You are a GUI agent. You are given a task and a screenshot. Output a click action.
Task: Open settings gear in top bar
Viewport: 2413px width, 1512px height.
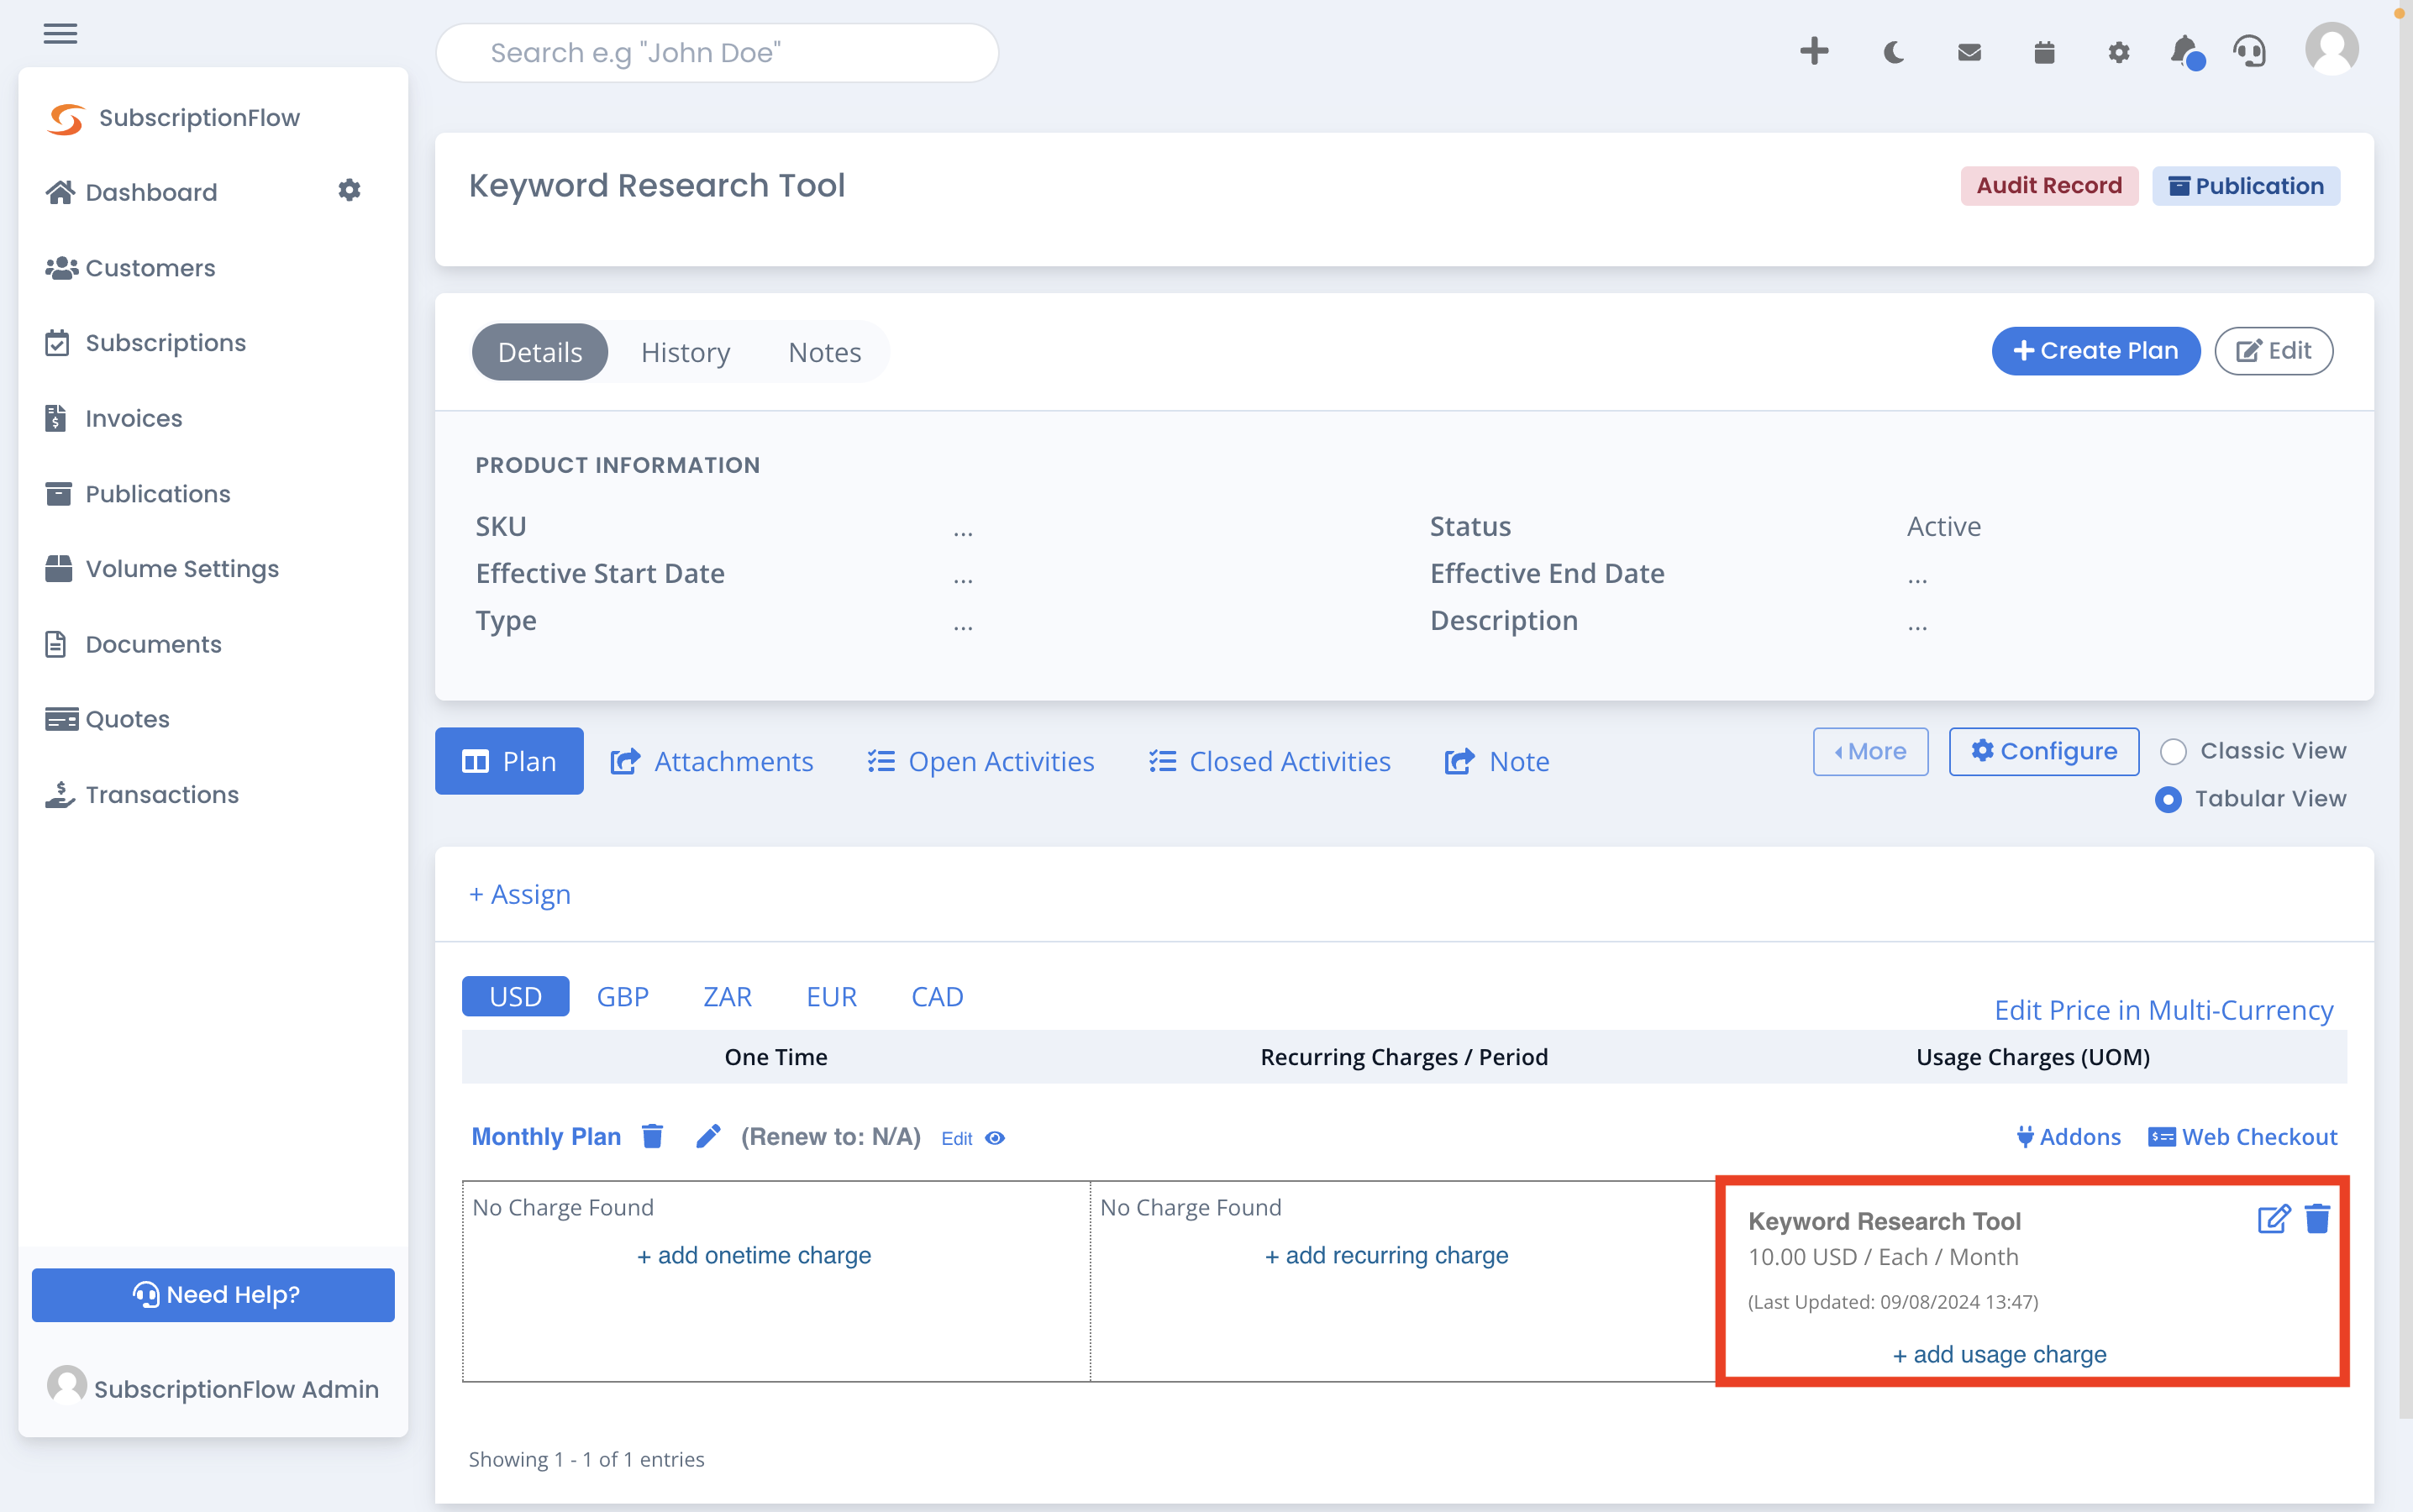coord(2119,52)
